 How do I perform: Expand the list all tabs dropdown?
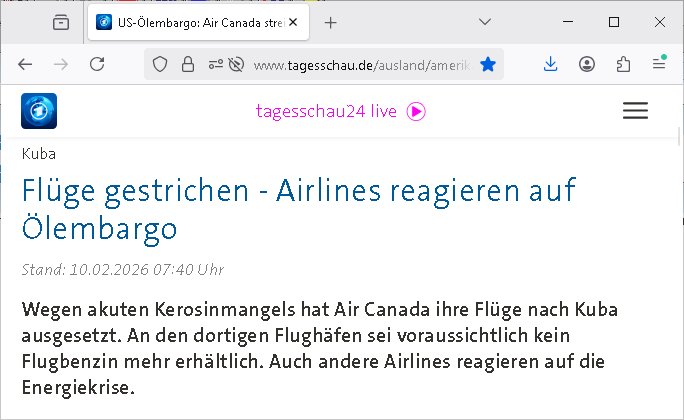click(484, 22)
